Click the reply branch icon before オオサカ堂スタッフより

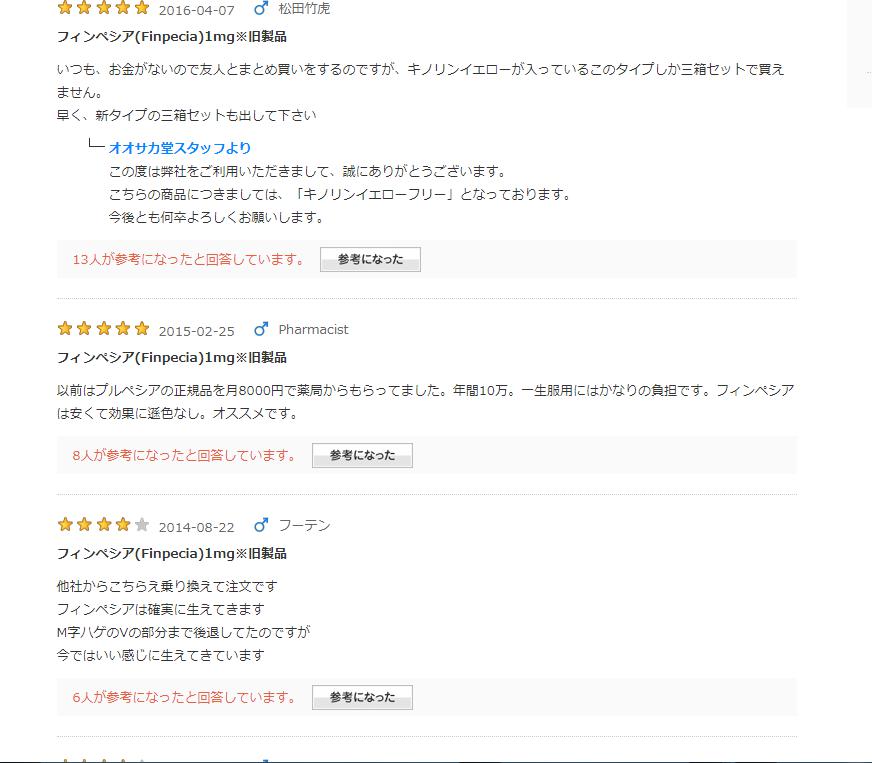coord(96,147)
